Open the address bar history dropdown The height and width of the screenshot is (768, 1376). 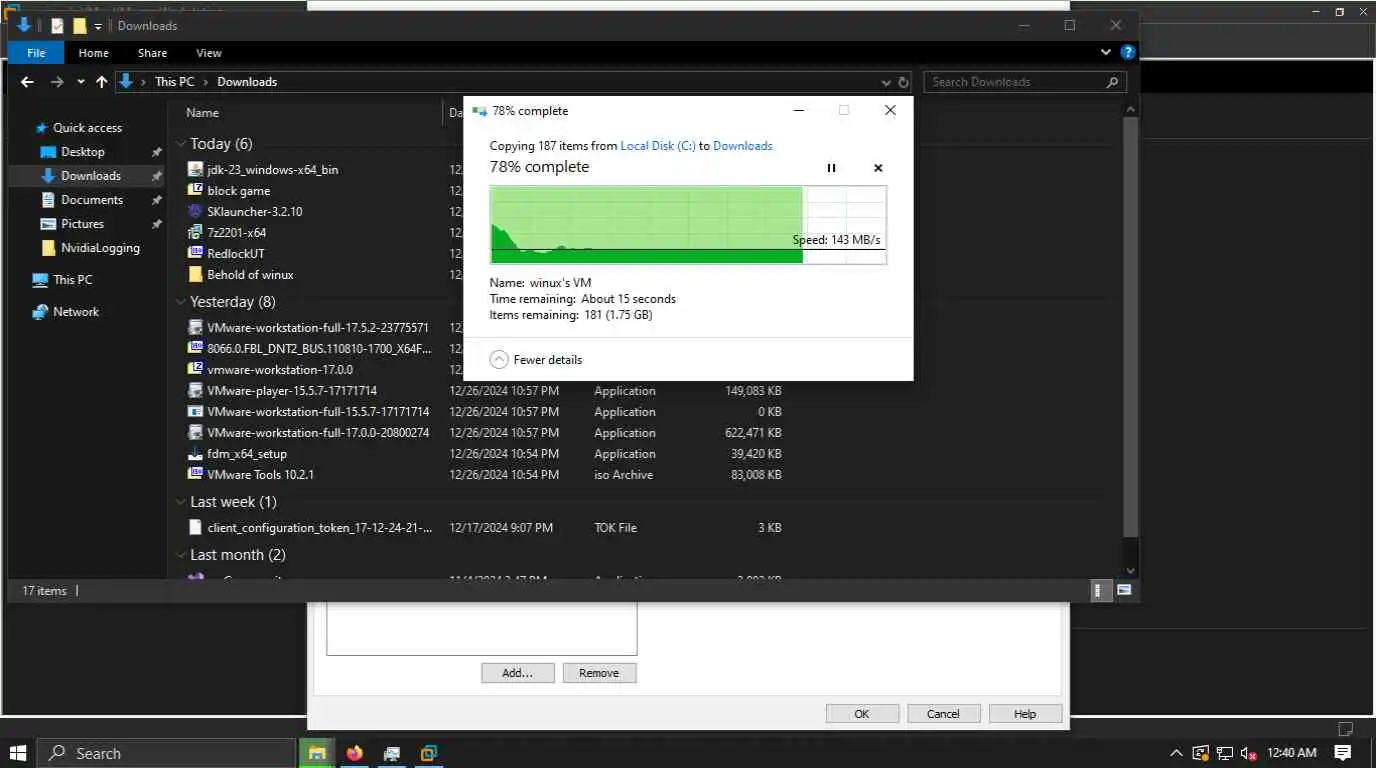click(886, 83)
